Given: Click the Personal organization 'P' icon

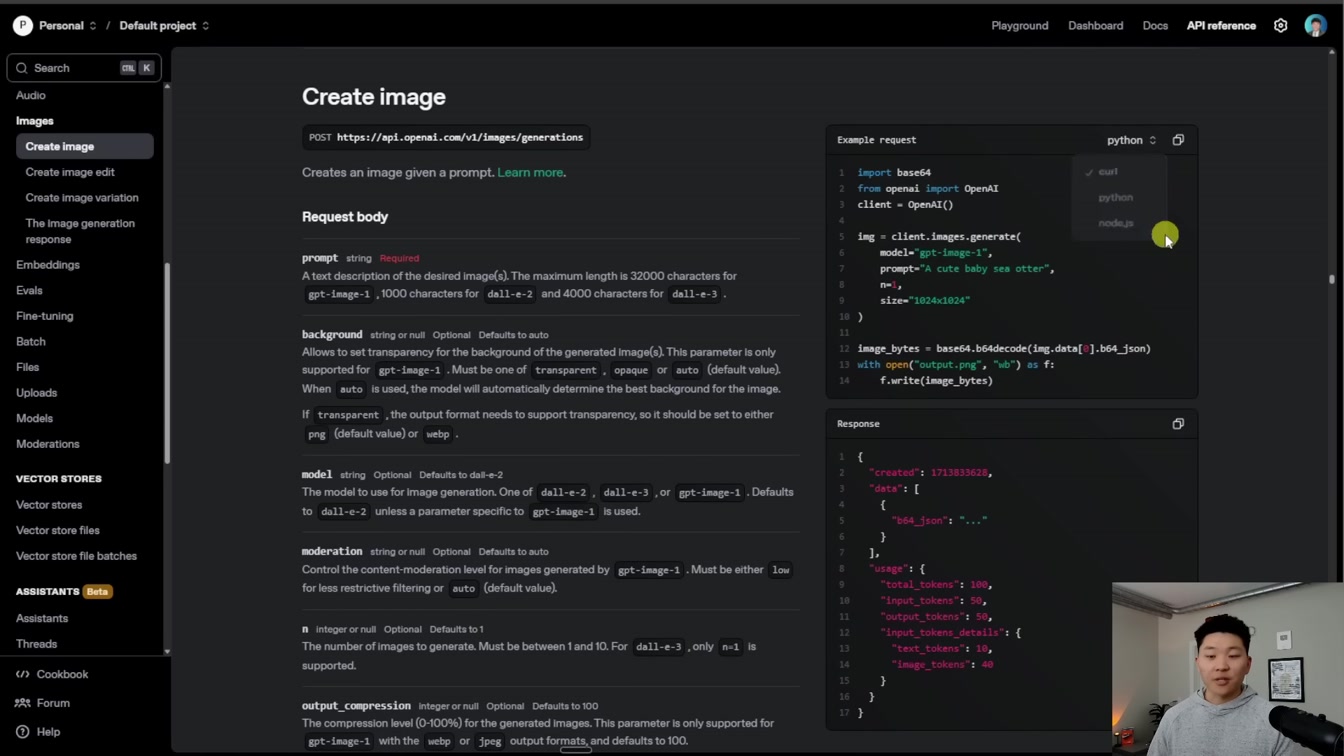Looking at the screenshot, I should tap(22, 26).
